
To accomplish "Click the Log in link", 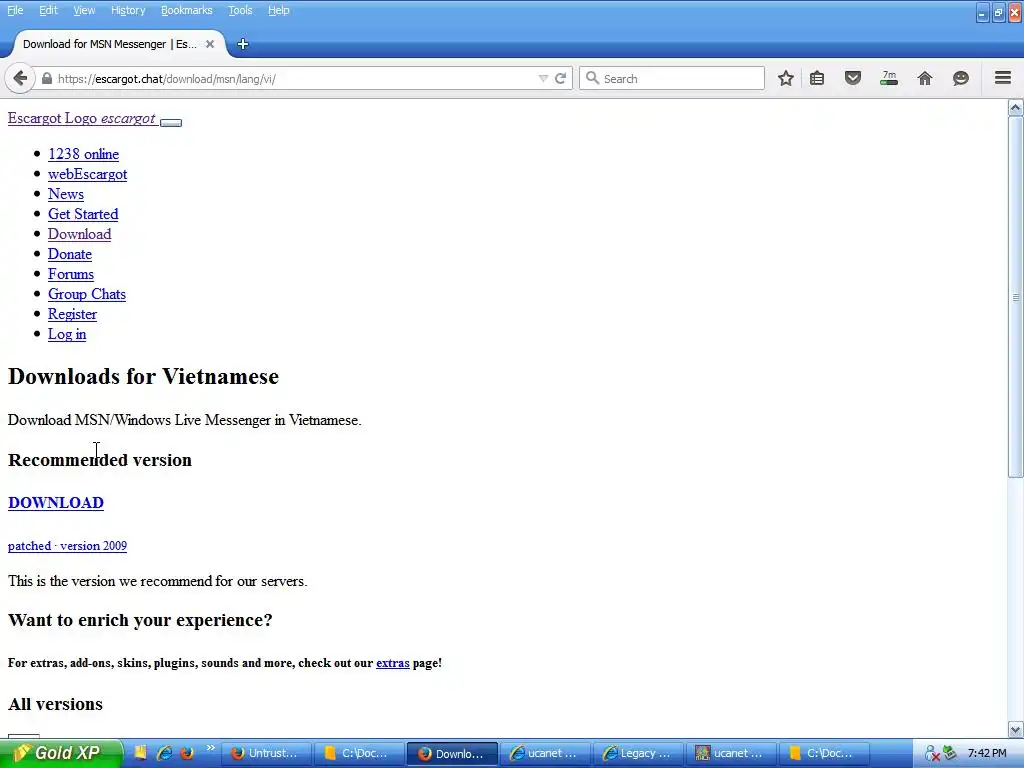I will 67,334.
